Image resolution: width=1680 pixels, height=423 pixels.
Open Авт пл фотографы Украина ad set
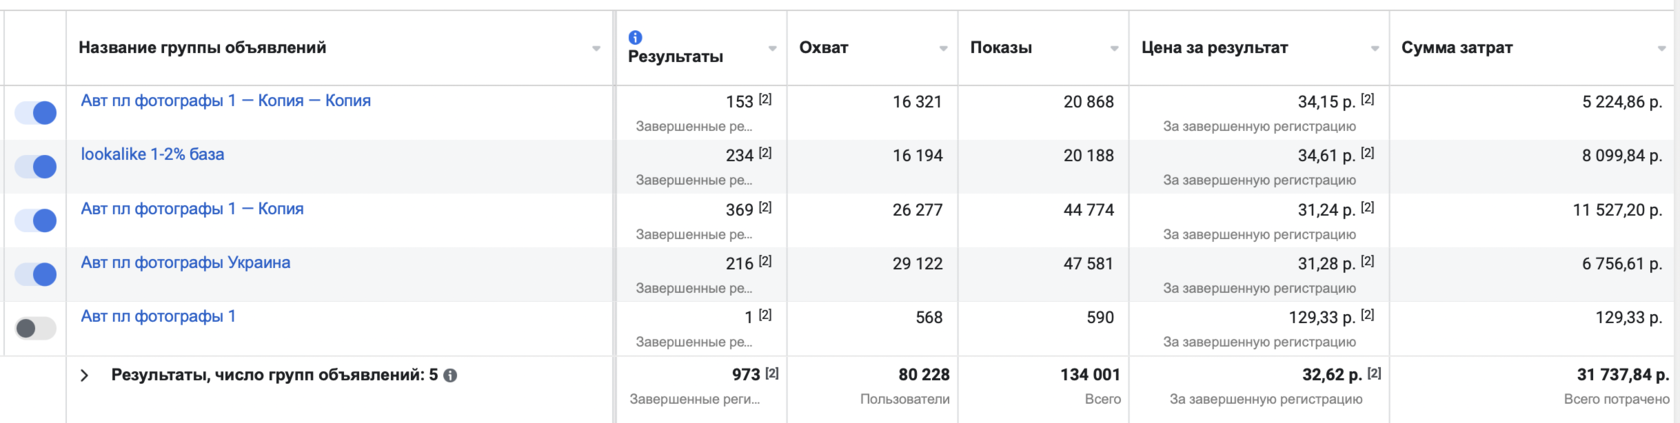[185, 262]
